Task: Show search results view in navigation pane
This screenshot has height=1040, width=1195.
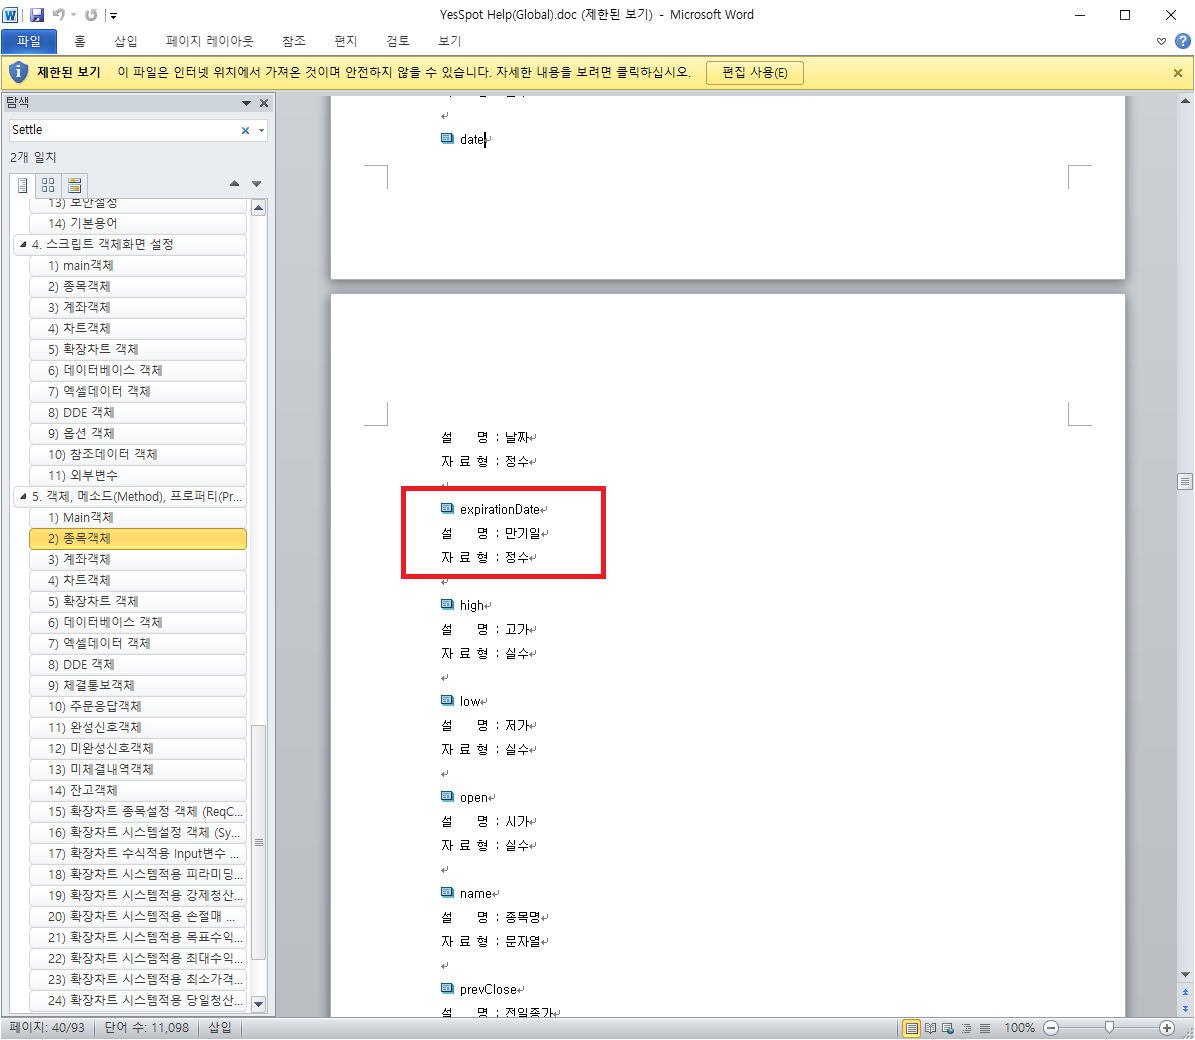Action: [x=74, y=185]
